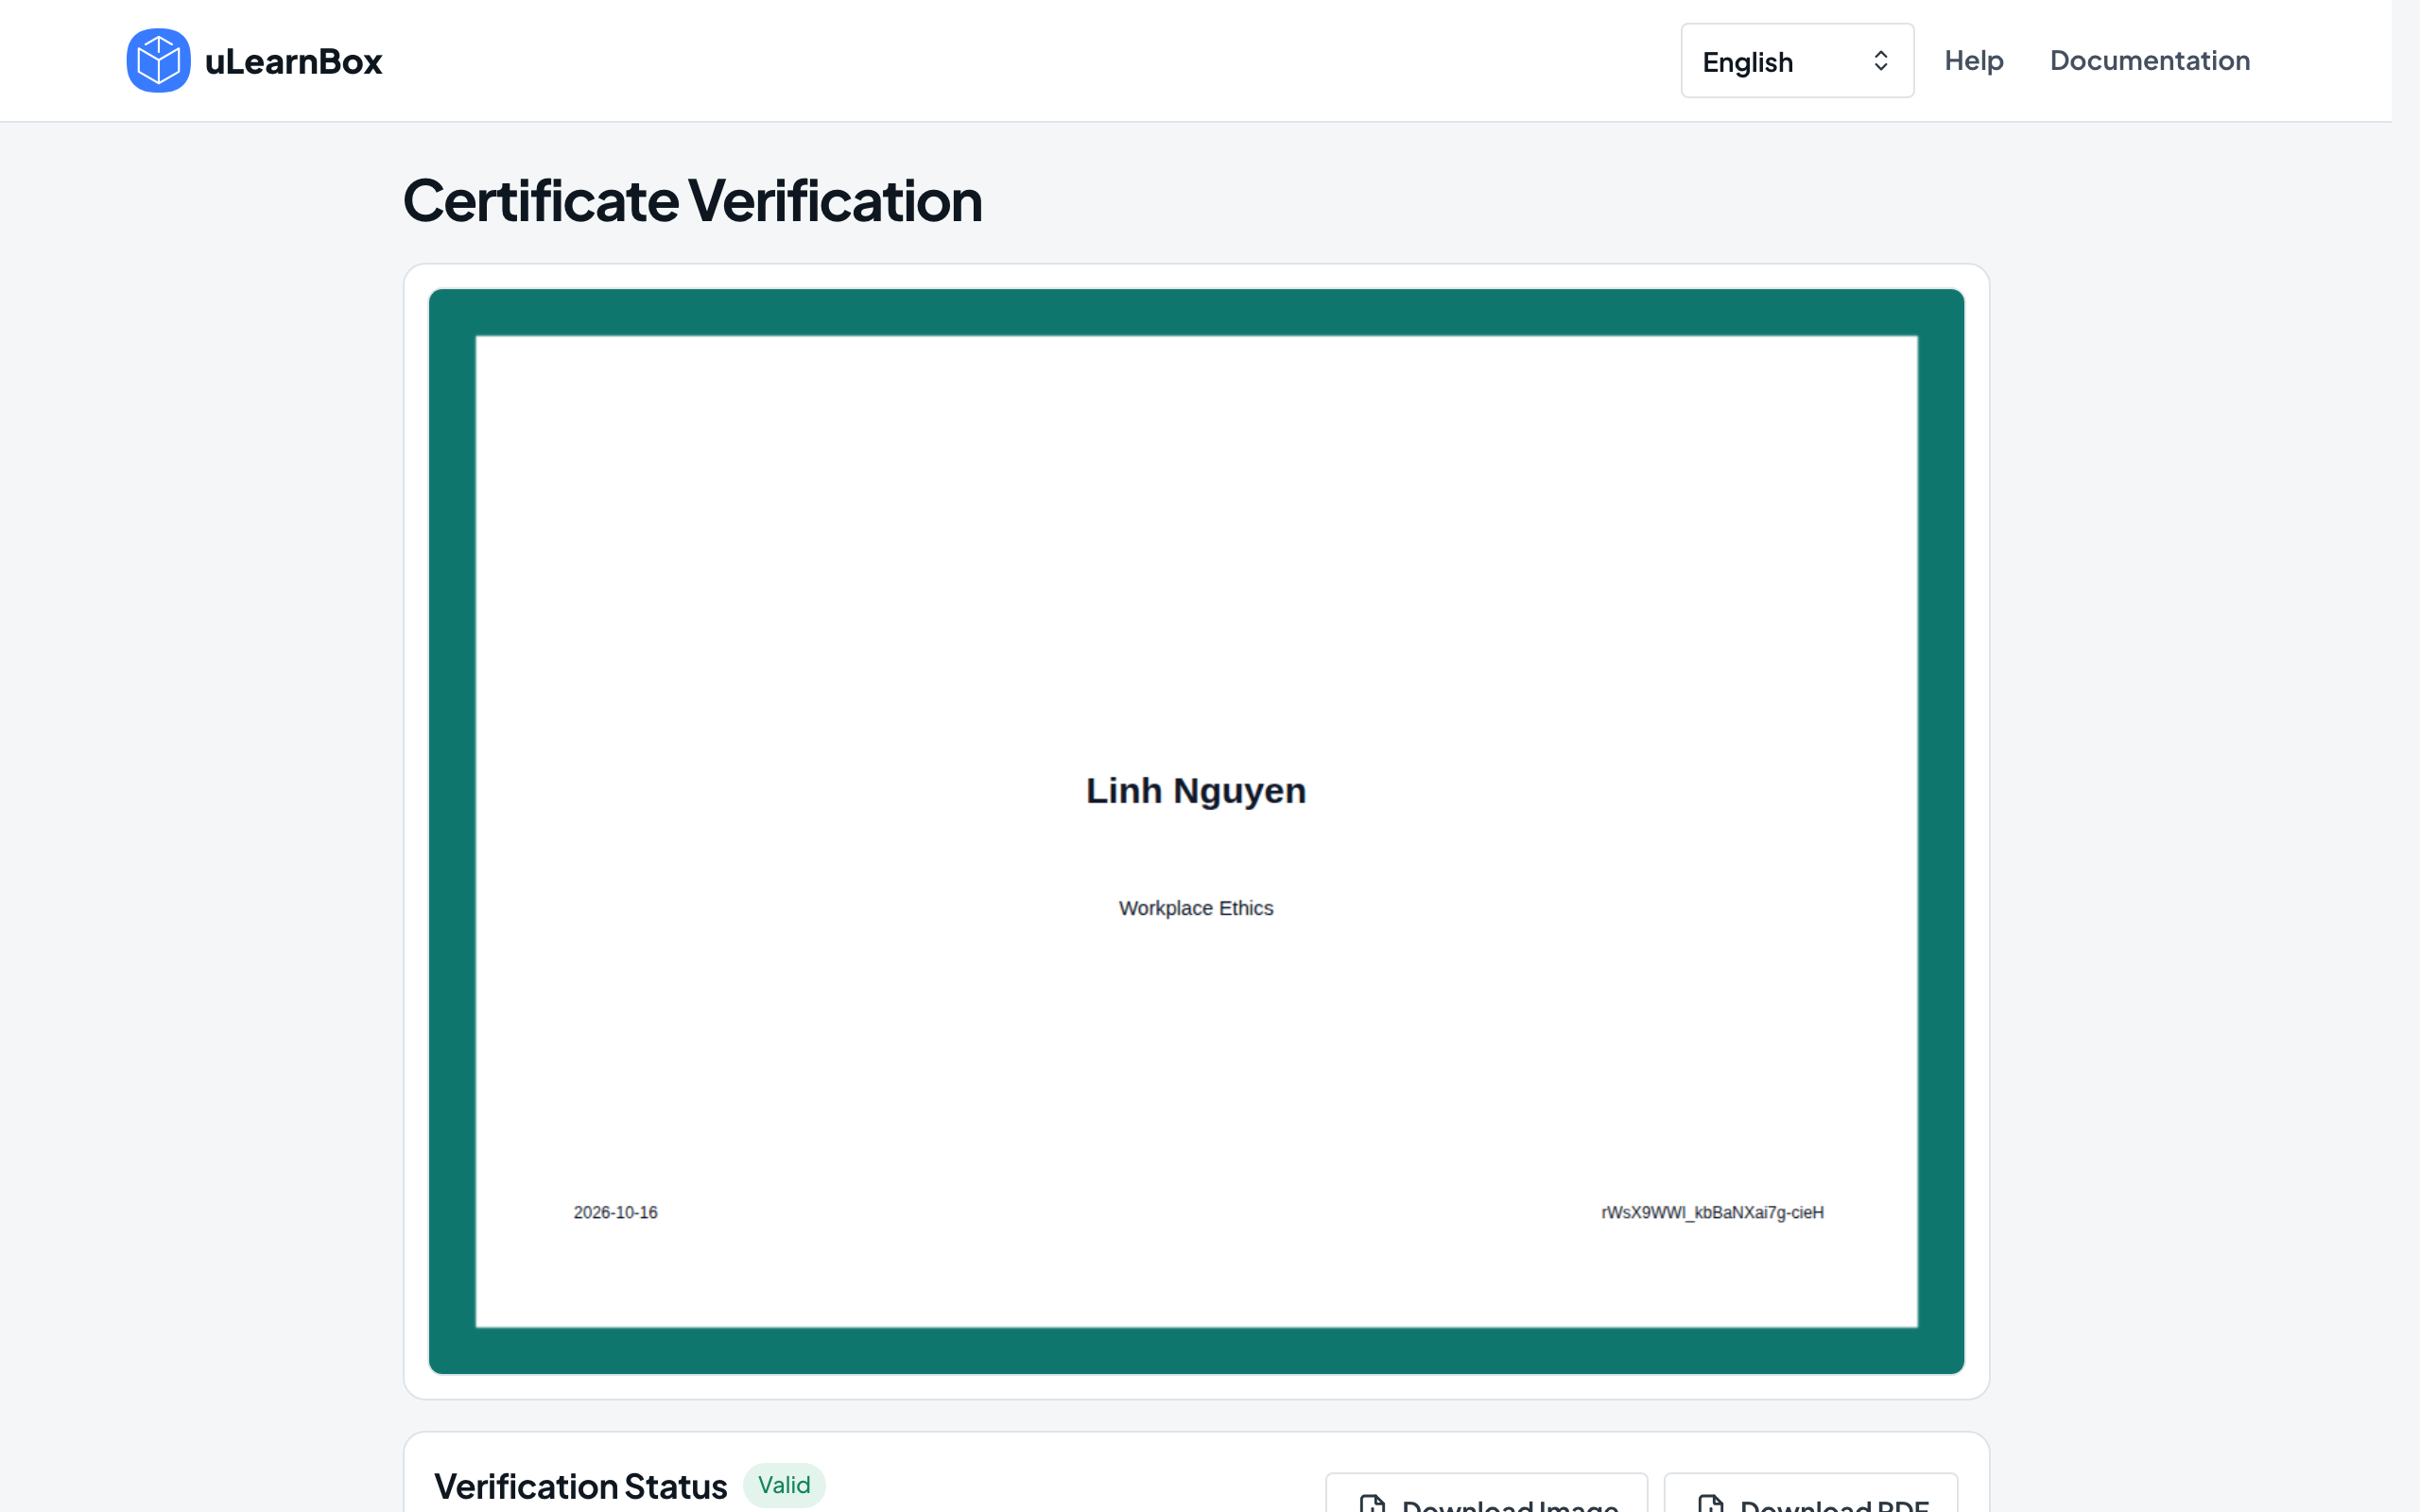Click the file icon in Download Image

point(1373,1503)
